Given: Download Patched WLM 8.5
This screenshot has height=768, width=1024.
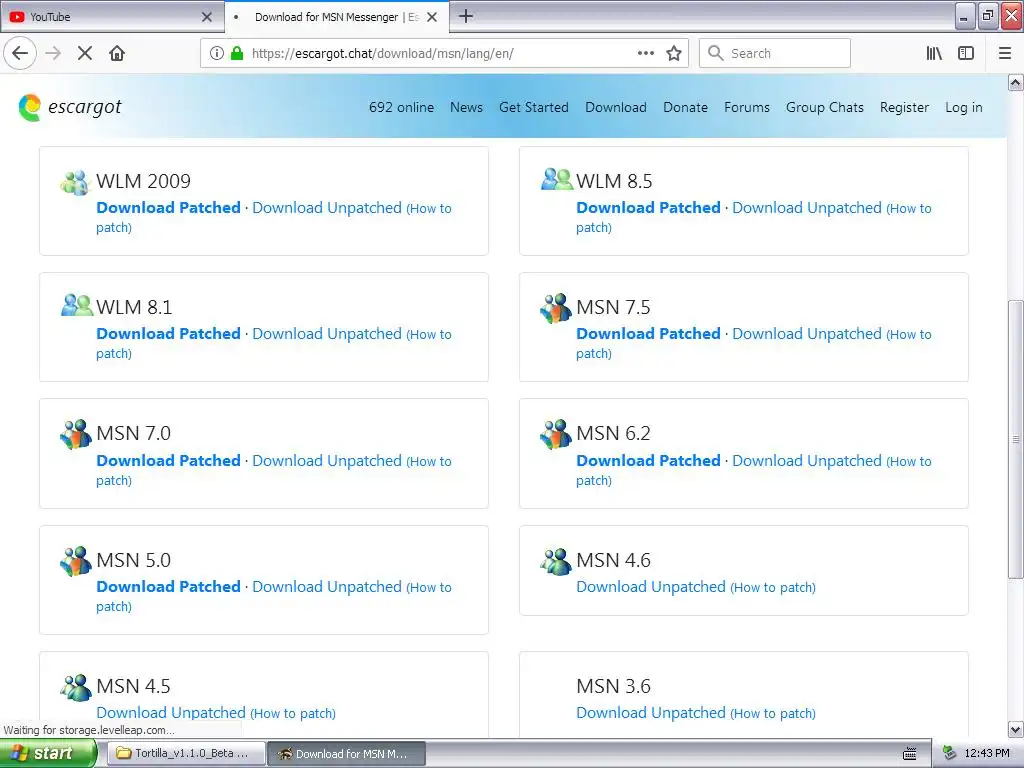Looking at the screenshot, I should coord(648,208).
